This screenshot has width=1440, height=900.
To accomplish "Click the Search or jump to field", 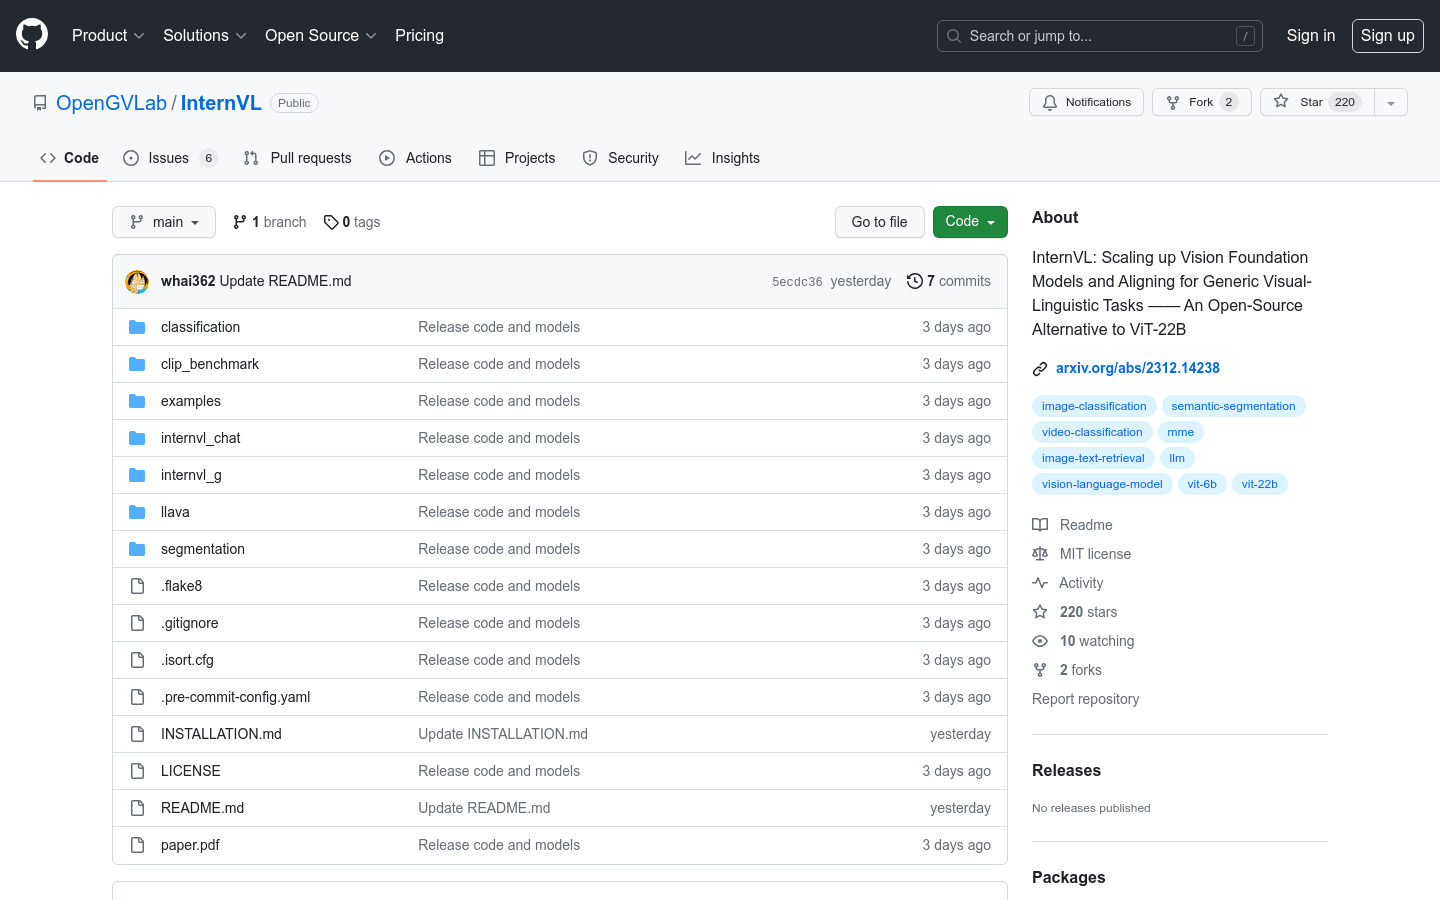I will point(1100,36).
